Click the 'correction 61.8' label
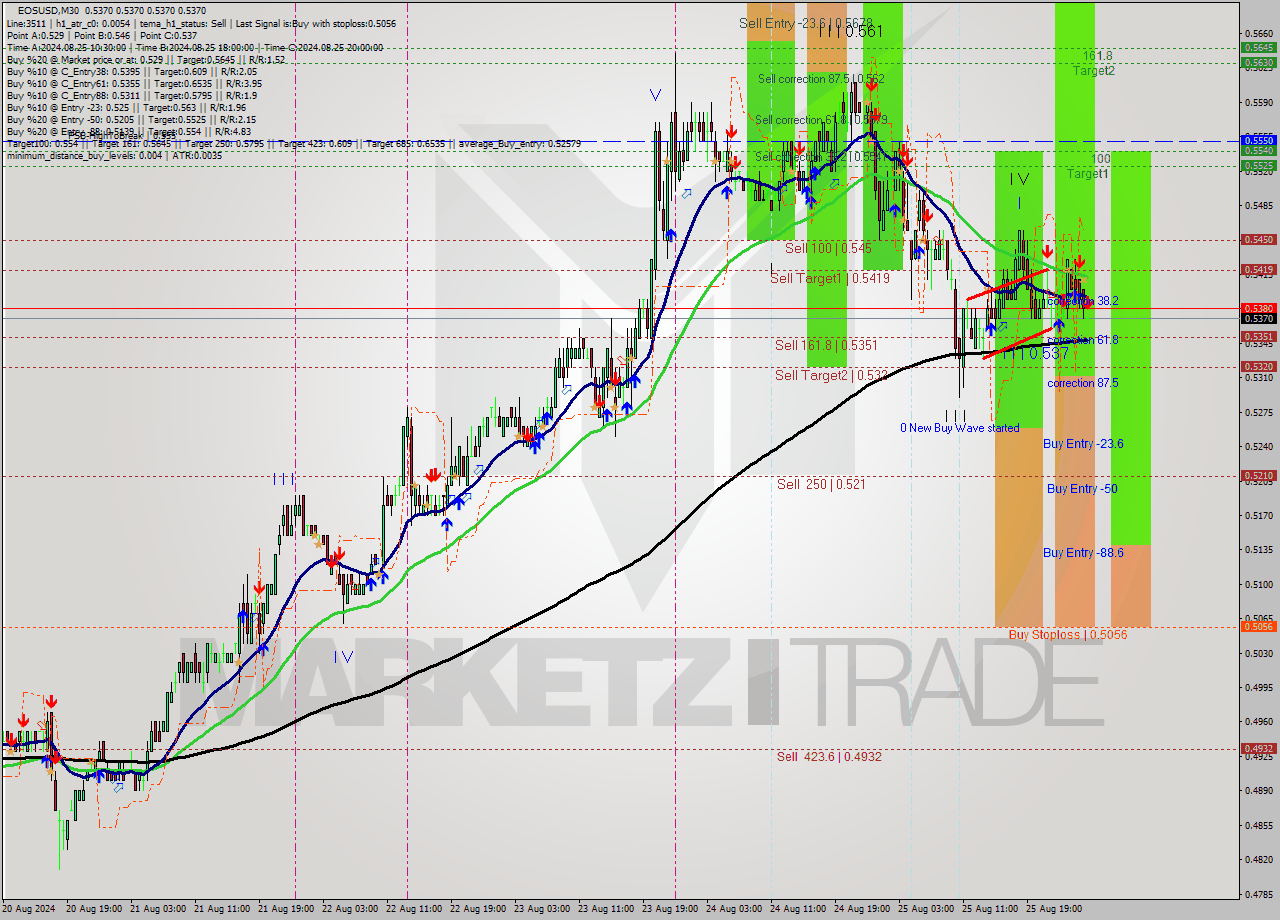Viewport: 1280px width, 920px height. click(x=1083, y=340)
